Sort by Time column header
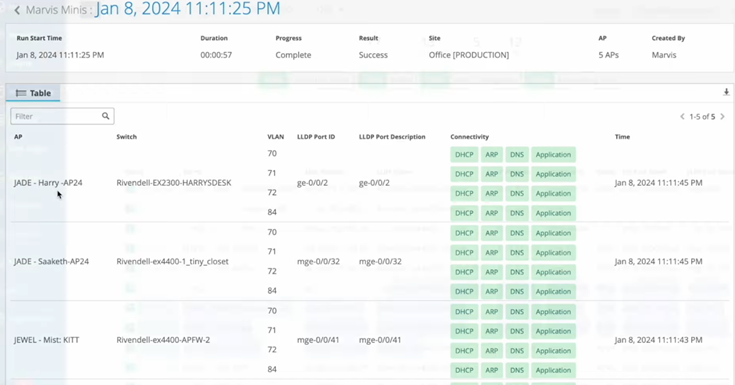 (x=622, y=137)
